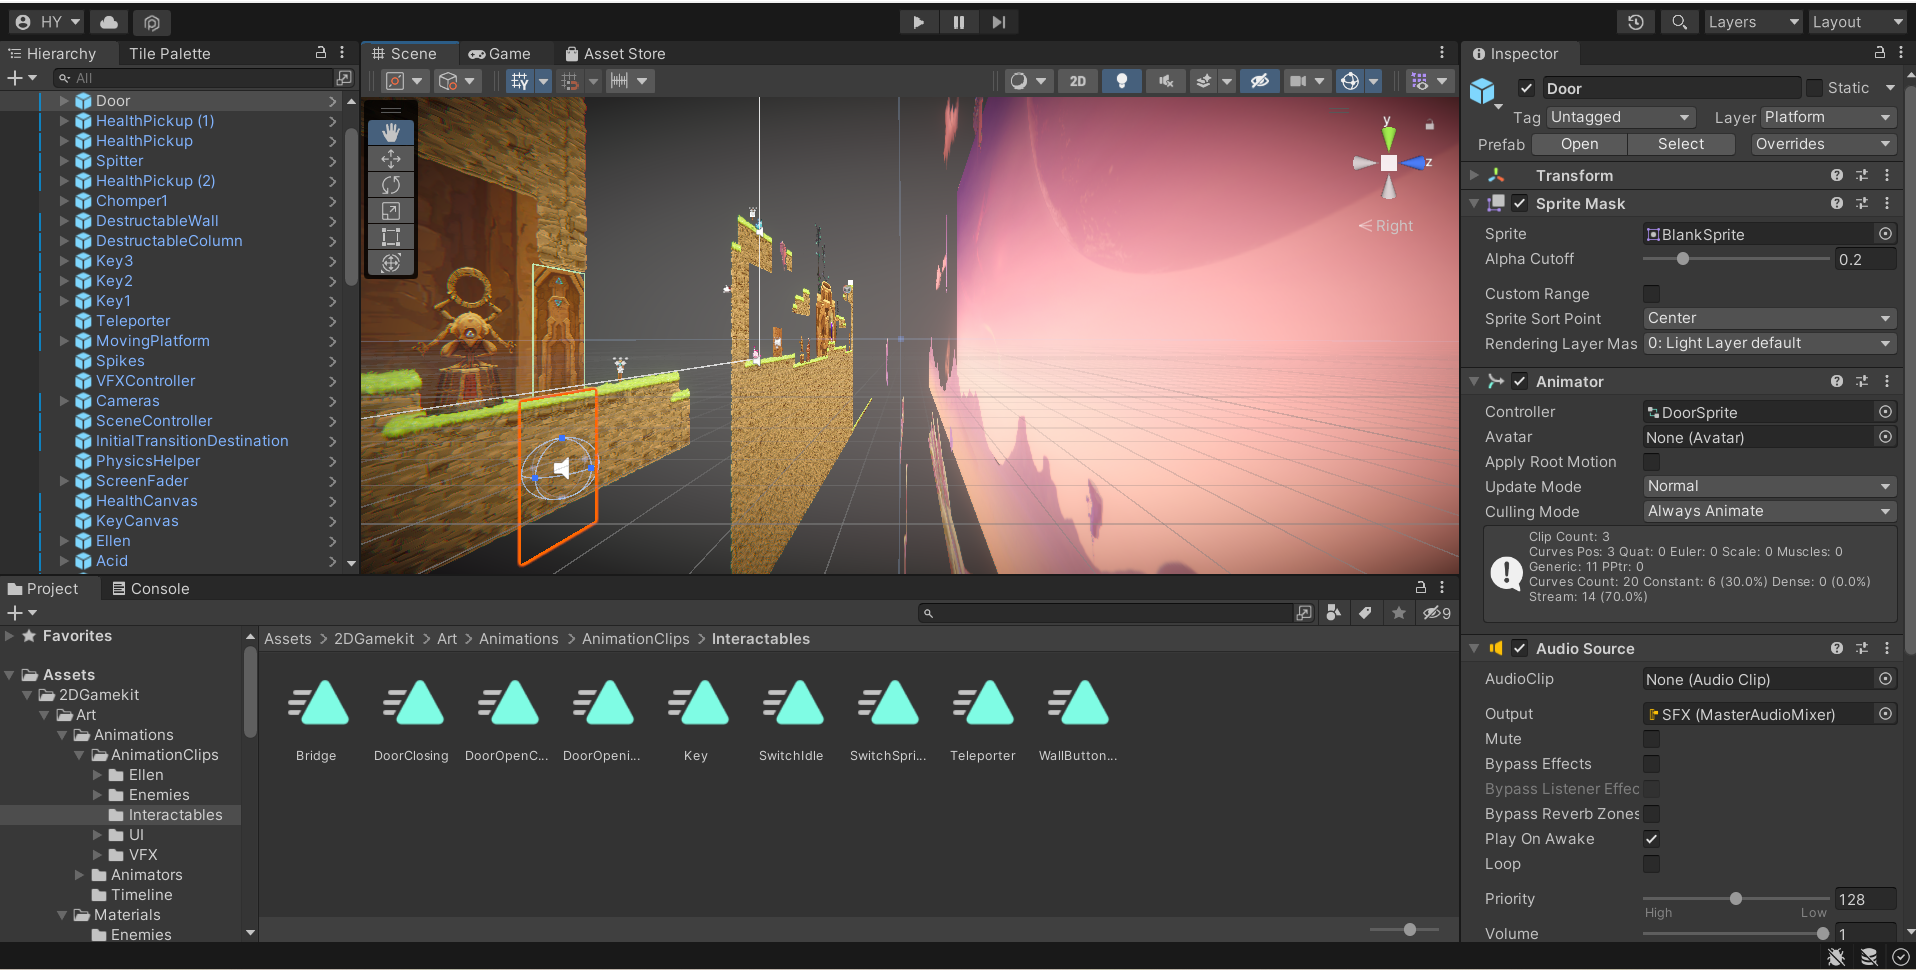Click the prefab Select button

tap(1680, 144)
